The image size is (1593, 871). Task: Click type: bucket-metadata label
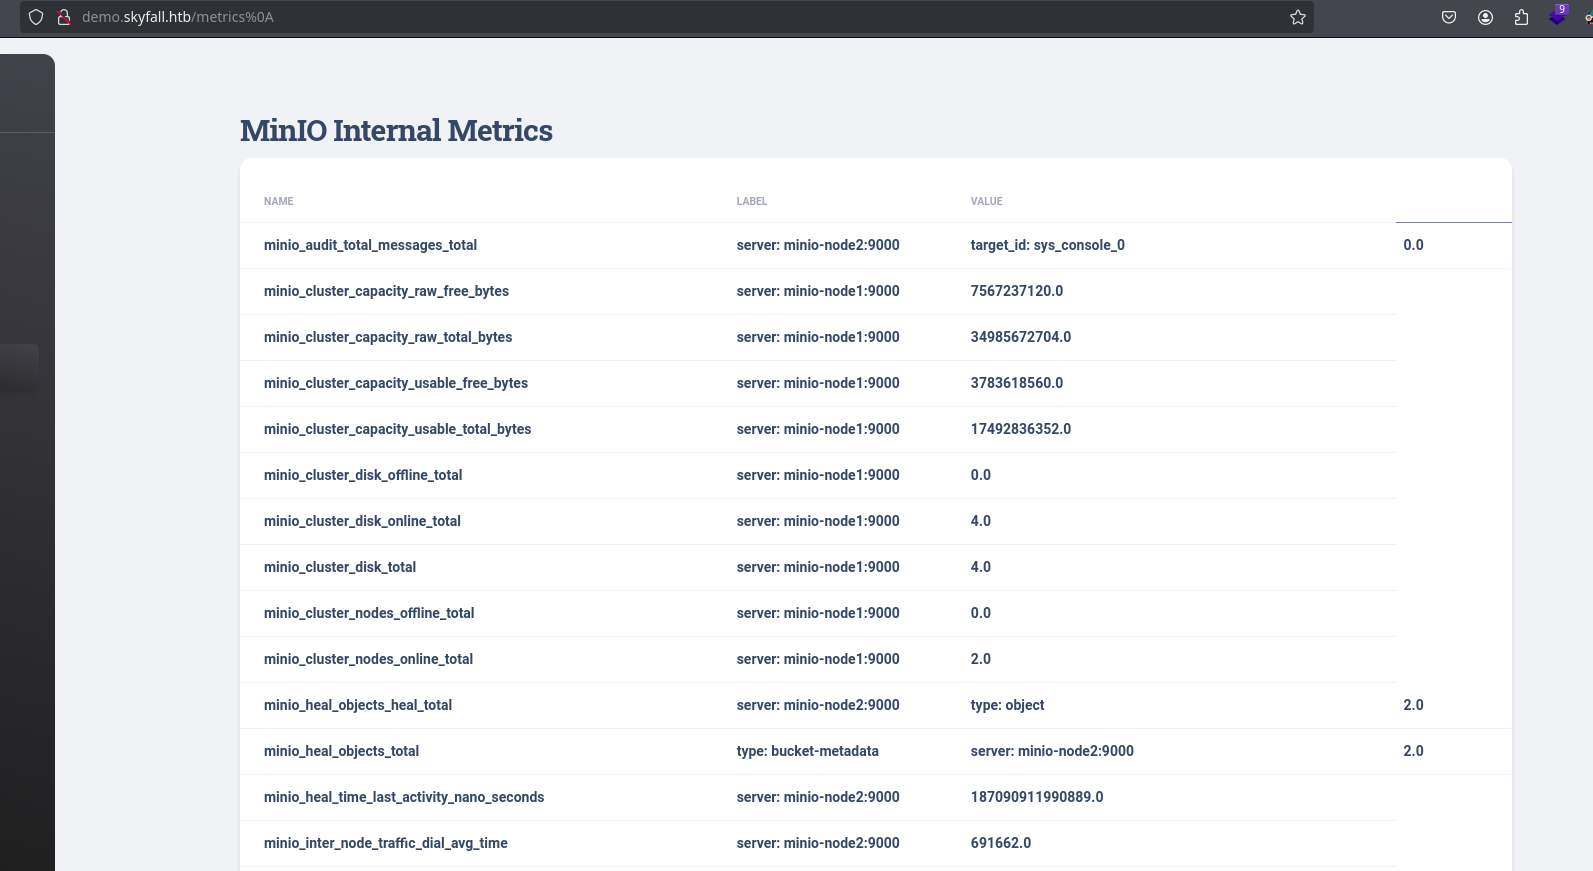[x=807, y=751]
